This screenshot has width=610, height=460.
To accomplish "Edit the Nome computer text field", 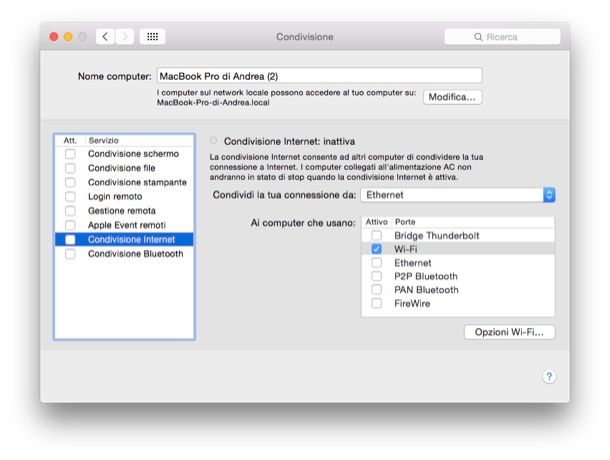I will tap(319, 75).
